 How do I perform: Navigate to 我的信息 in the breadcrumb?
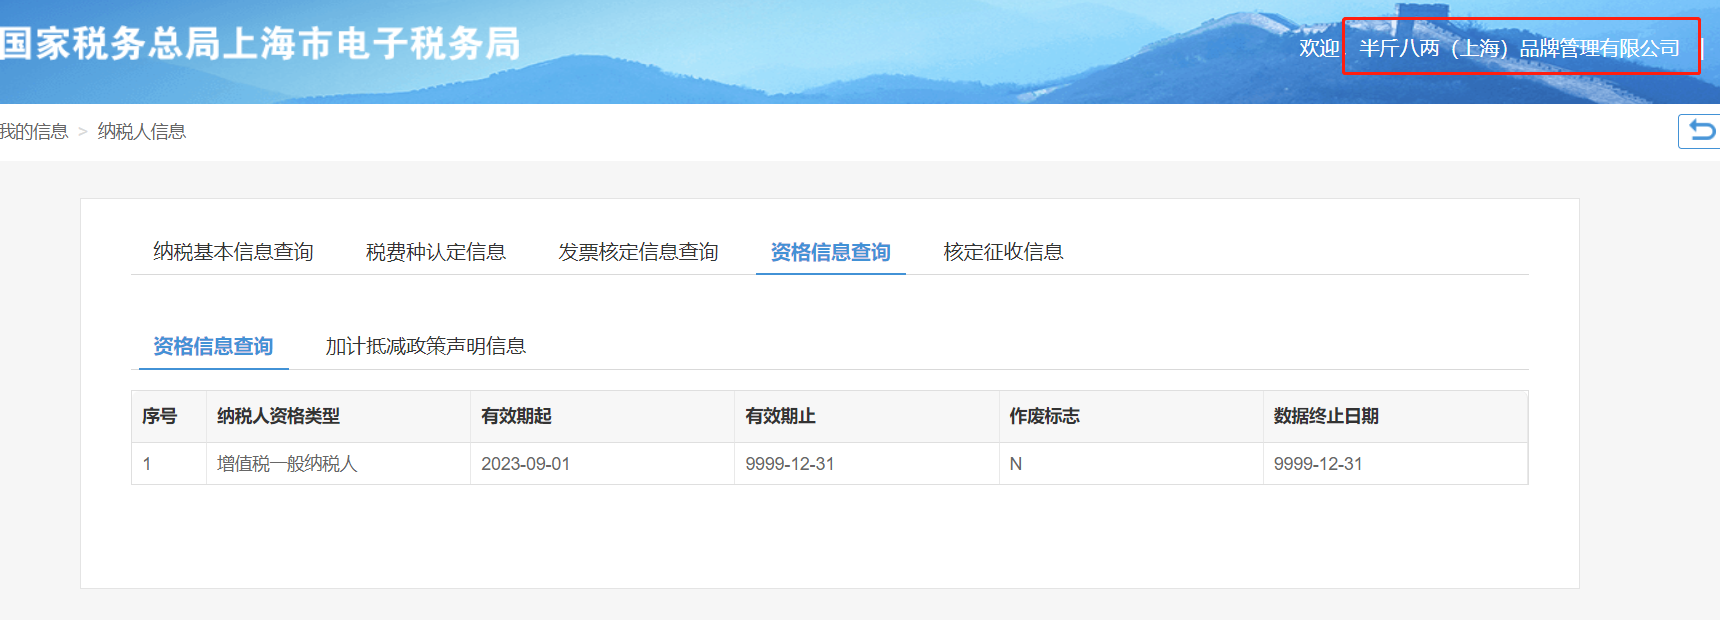click(34, 132)
